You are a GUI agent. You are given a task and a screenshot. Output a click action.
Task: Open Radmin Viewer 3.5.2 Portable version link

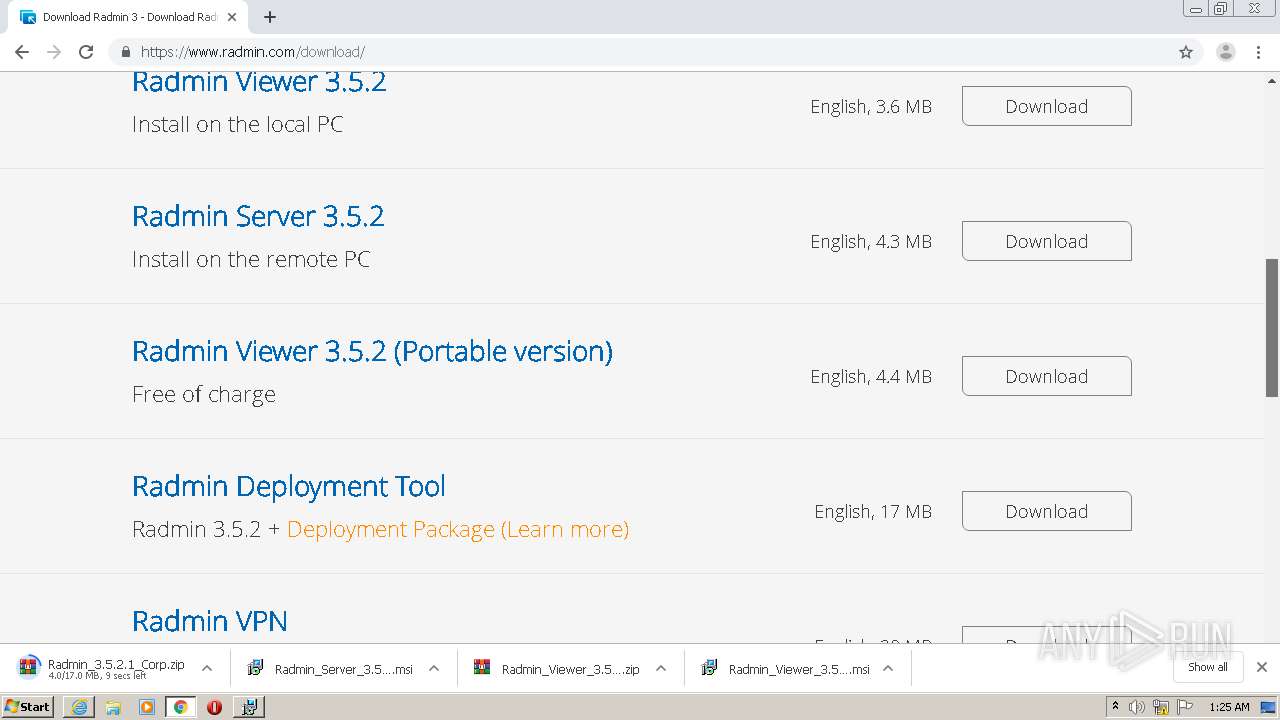pyautogui.click(x=372, y=351)
